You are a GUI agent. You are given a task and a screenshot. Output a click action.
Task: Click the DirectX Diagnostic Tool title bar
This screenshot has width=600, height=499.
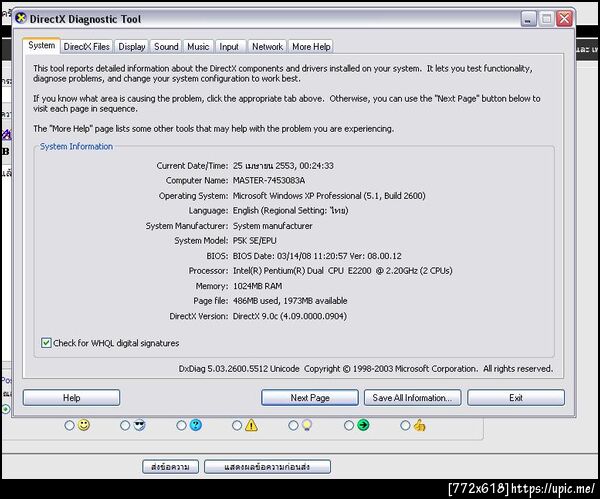click(268, 19)
